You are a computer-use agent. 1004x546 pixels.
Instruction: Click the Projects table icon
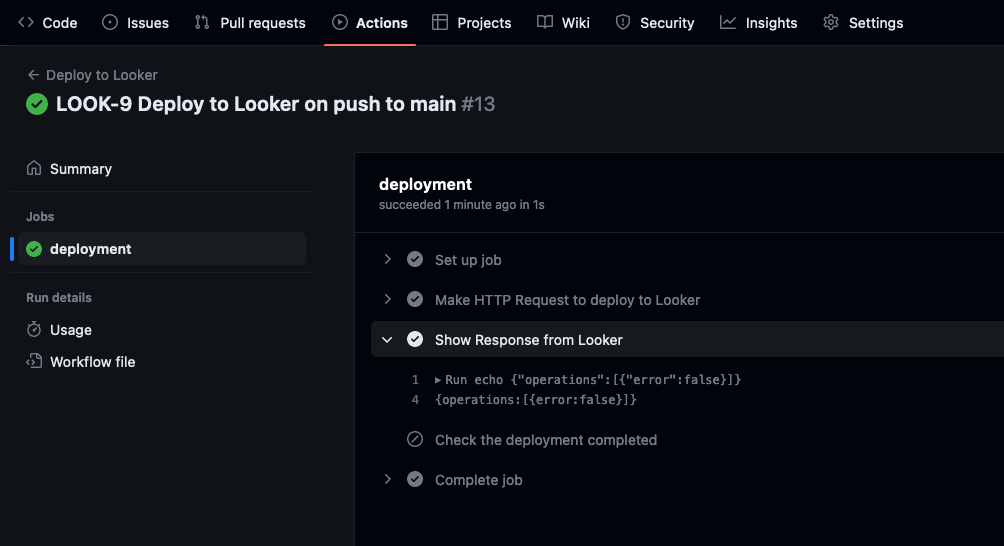440,22
